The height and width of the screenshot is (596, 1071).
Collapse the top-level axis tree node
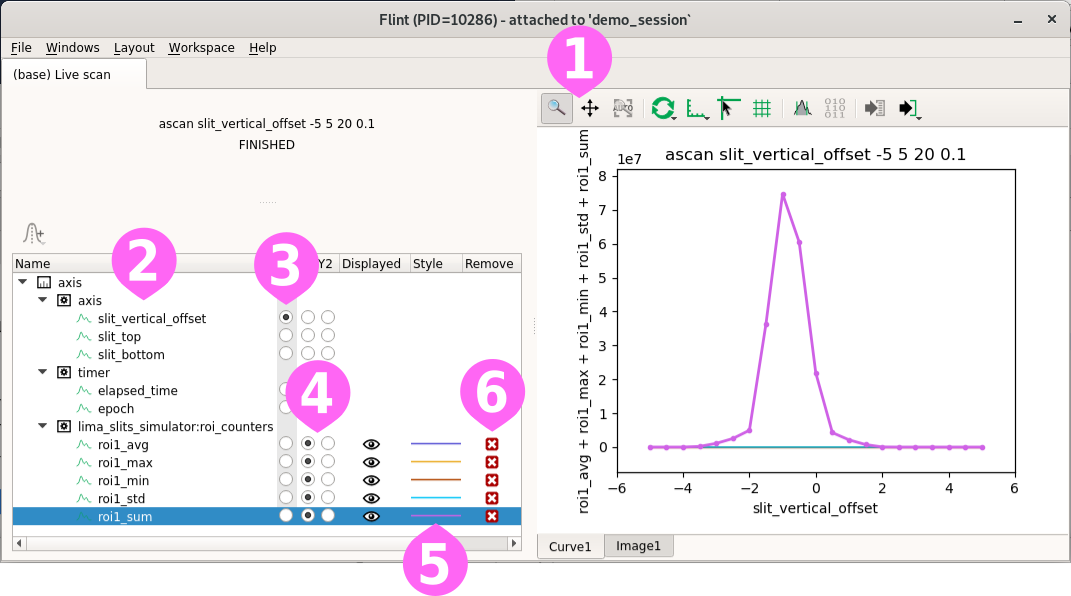pos(23,281)
